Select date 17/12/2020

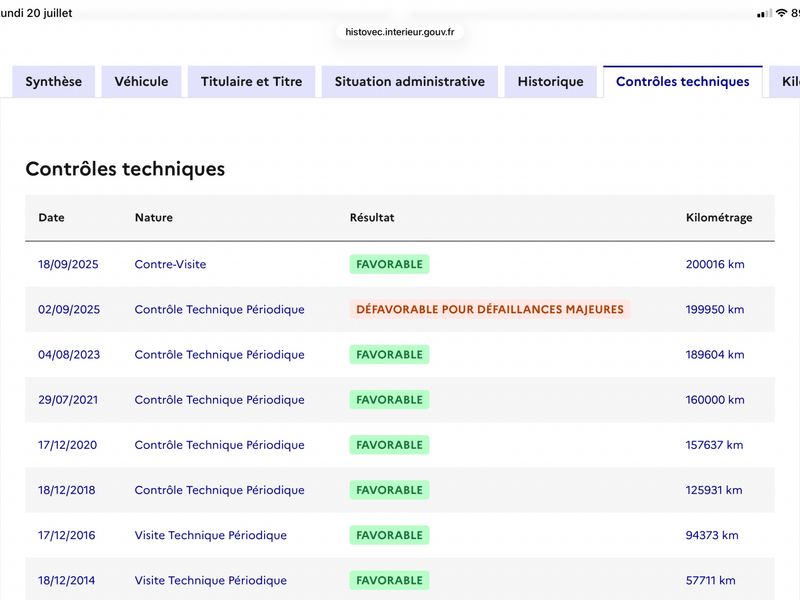67,445
